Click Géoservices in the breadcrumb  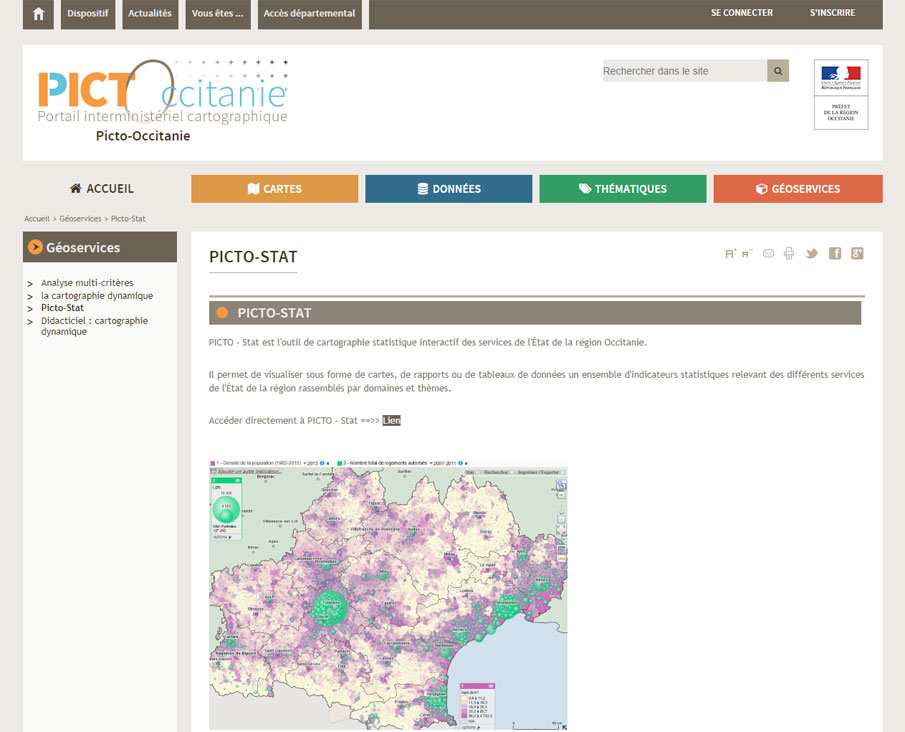coord(80,219)
